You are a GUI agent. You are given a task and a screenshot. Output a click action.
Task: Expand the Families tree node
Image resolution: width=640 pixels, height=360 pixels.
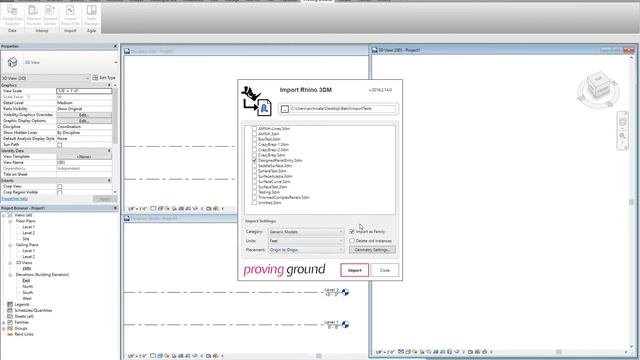click(x=4, y=322)
